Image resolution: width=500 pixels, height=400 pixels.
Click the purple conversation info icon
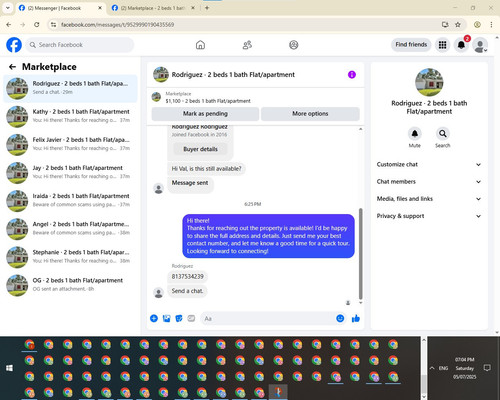(x=352, y=75)
